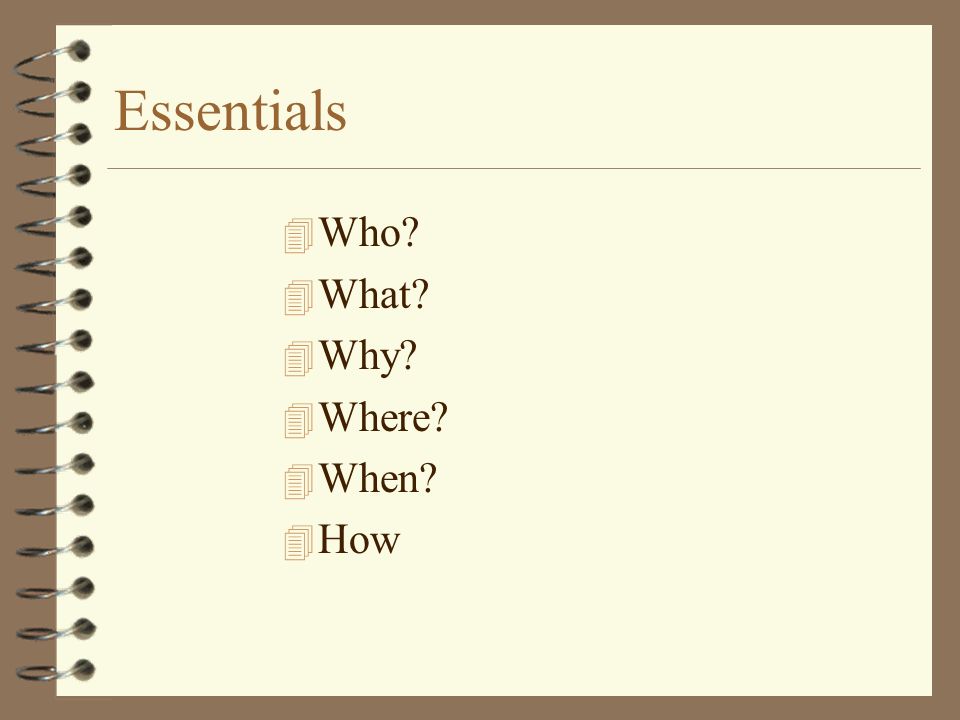Click the horizontal line under the title
The image size is (960, 720).
point(514,168)
